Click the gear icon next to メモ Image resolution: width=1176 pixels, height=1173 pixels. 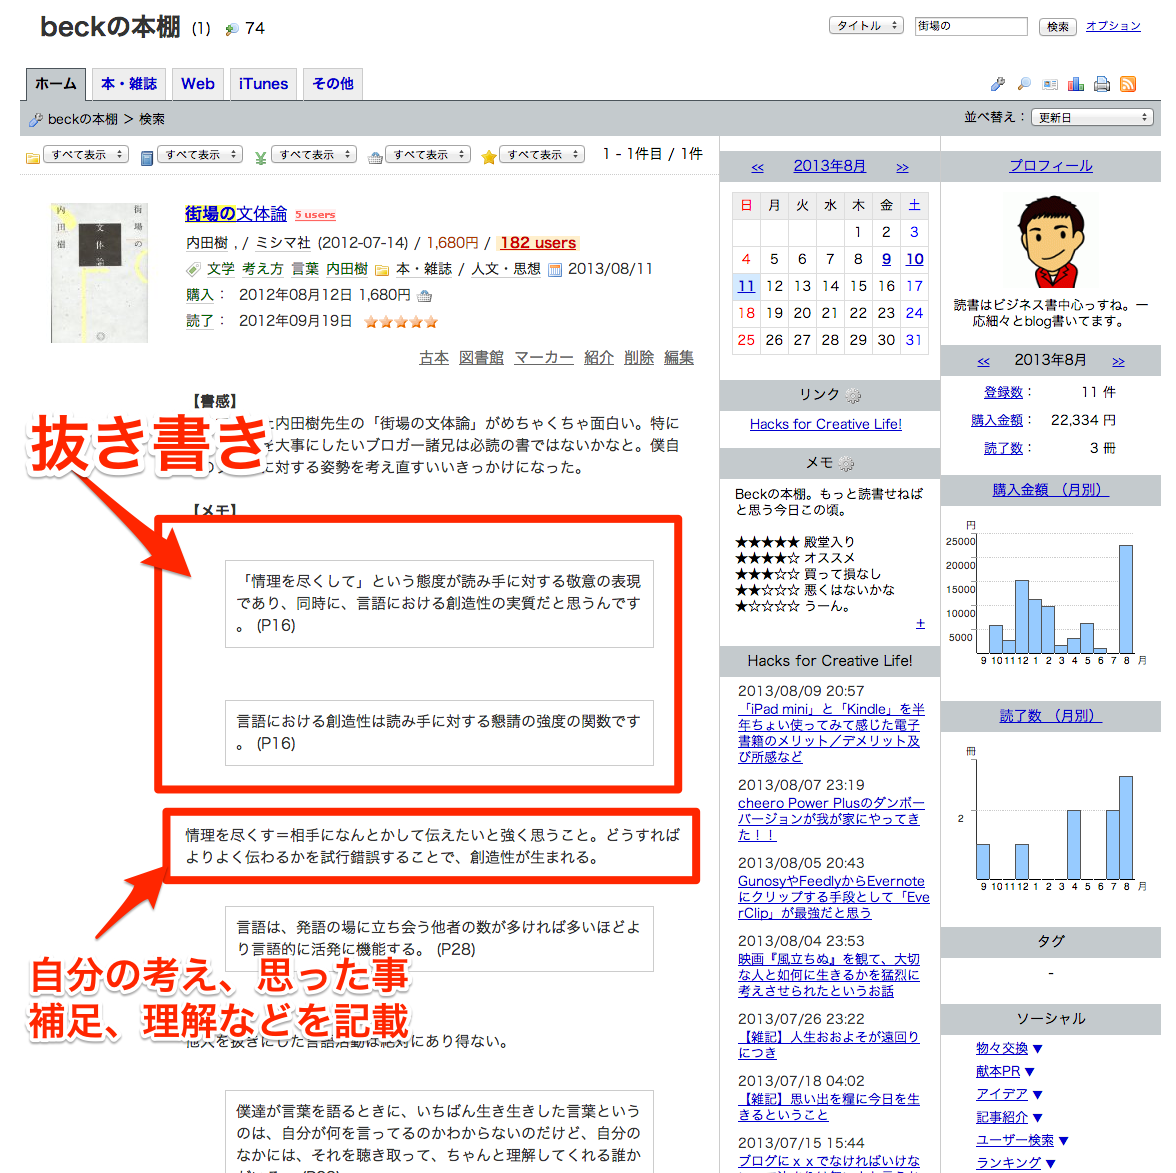[x=847, y=463]
